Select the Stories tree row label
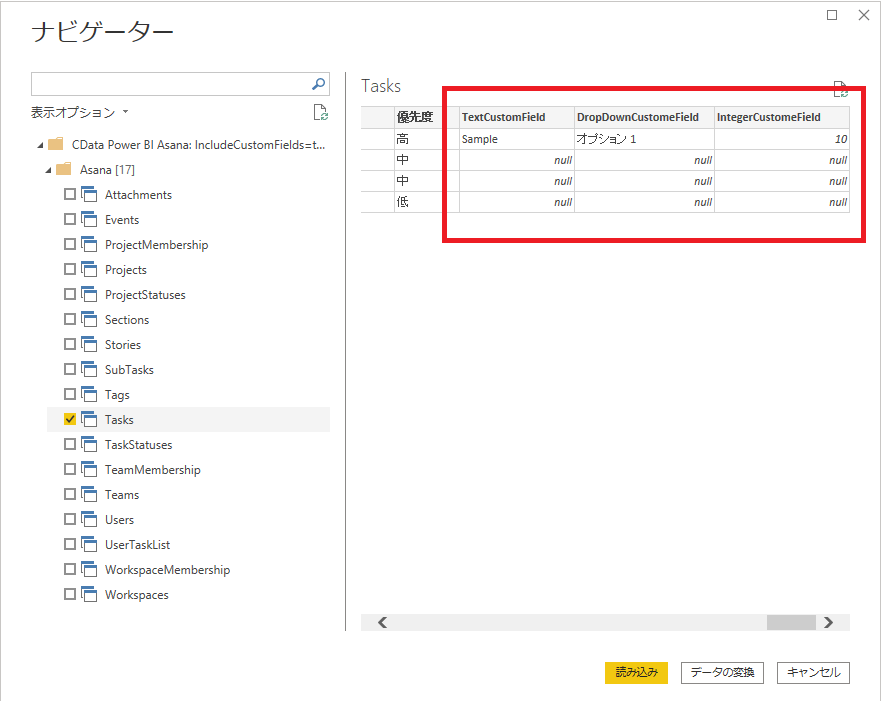 click(123, 345)
